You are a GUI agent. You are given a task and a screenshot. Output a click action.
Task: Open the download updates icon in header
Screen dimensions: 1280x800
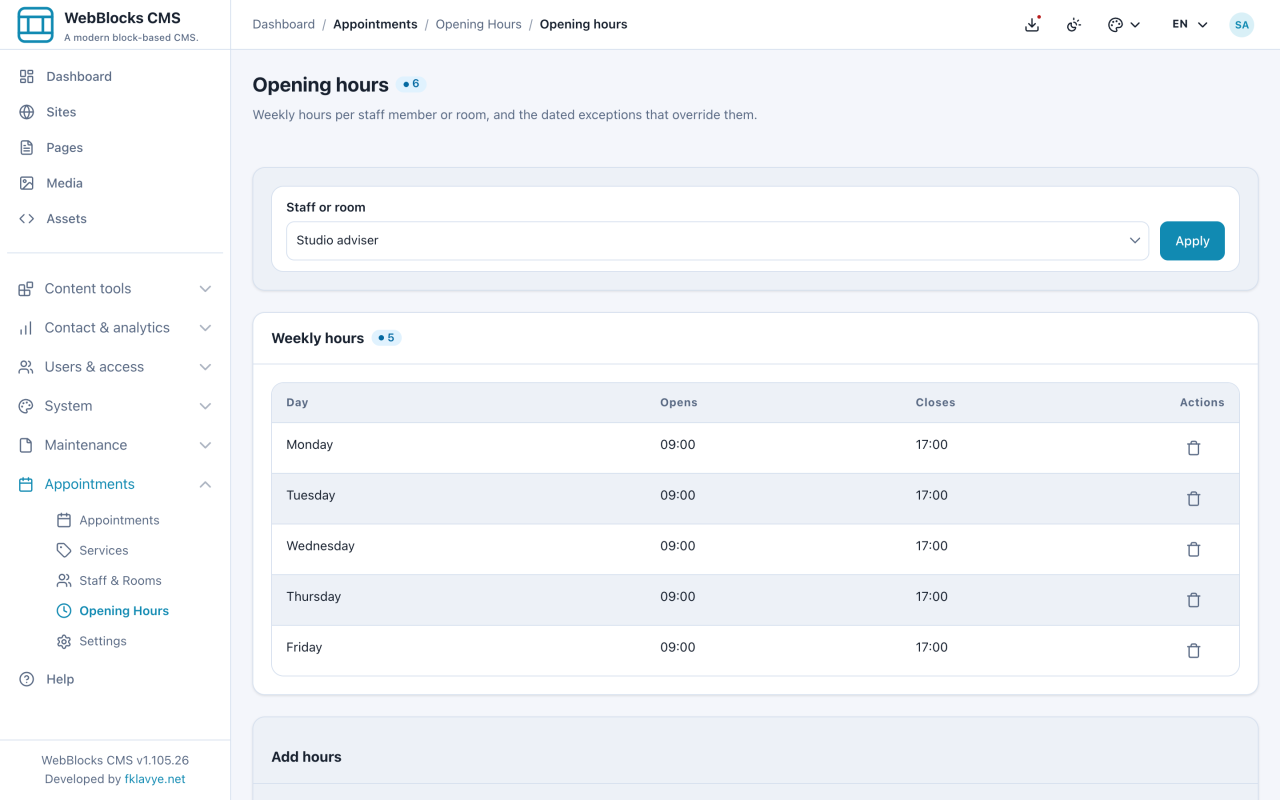pos(1033,25)
